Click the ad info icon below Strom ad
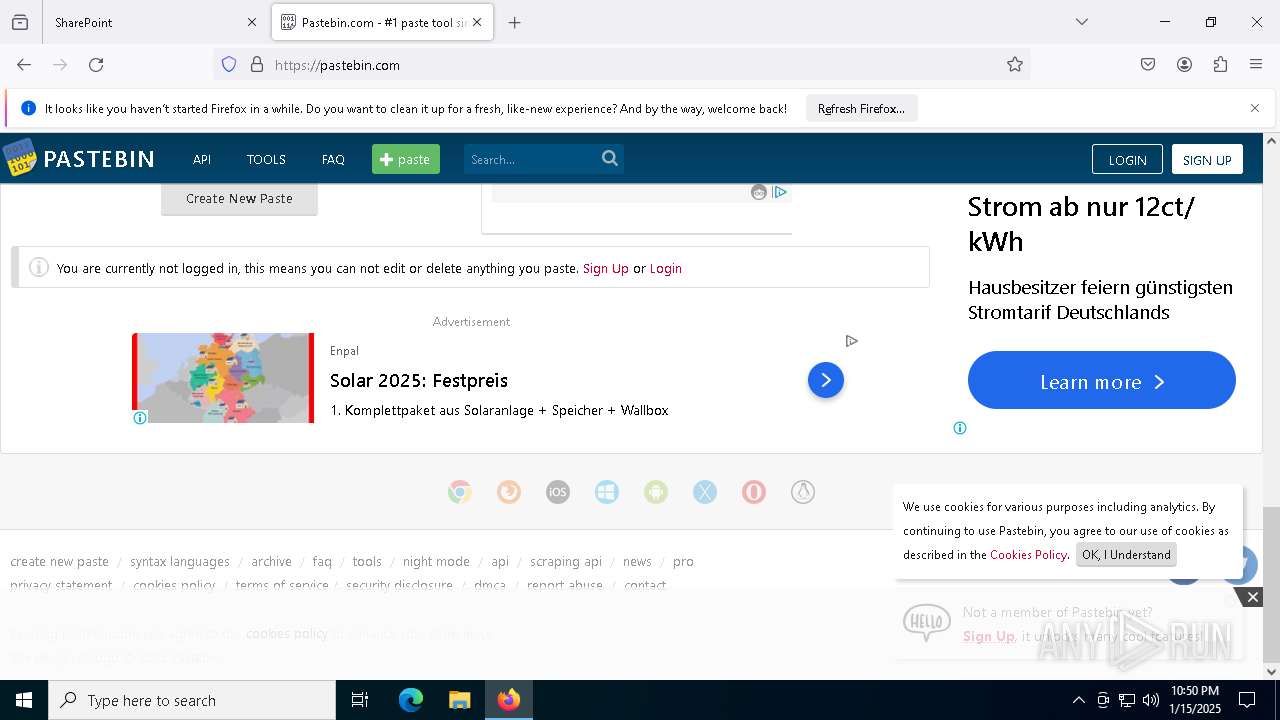Image resolution: width=1280 pixels, height=720 pixels. point(960,428)
